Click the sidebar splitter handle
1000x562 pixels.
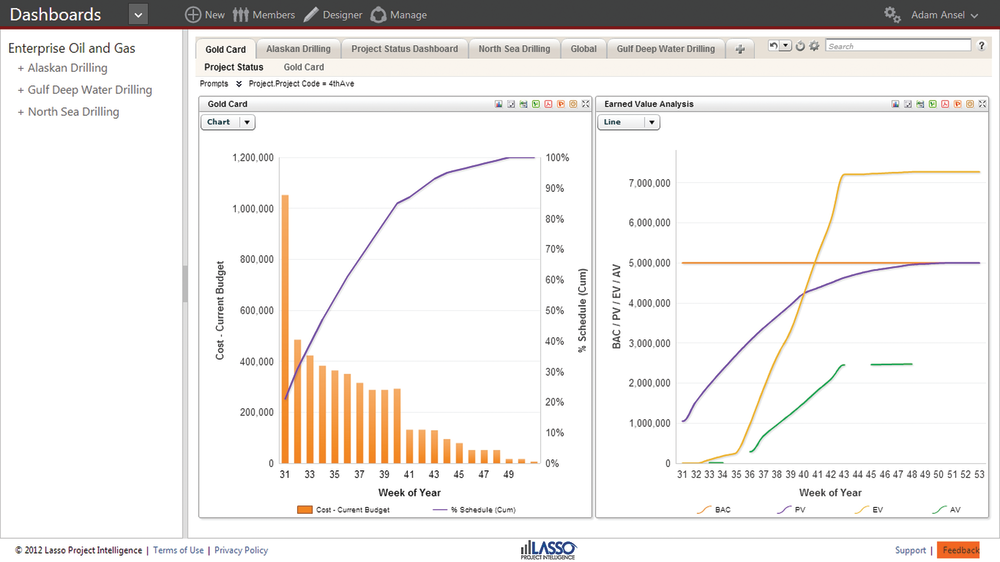tap(185, 284)
